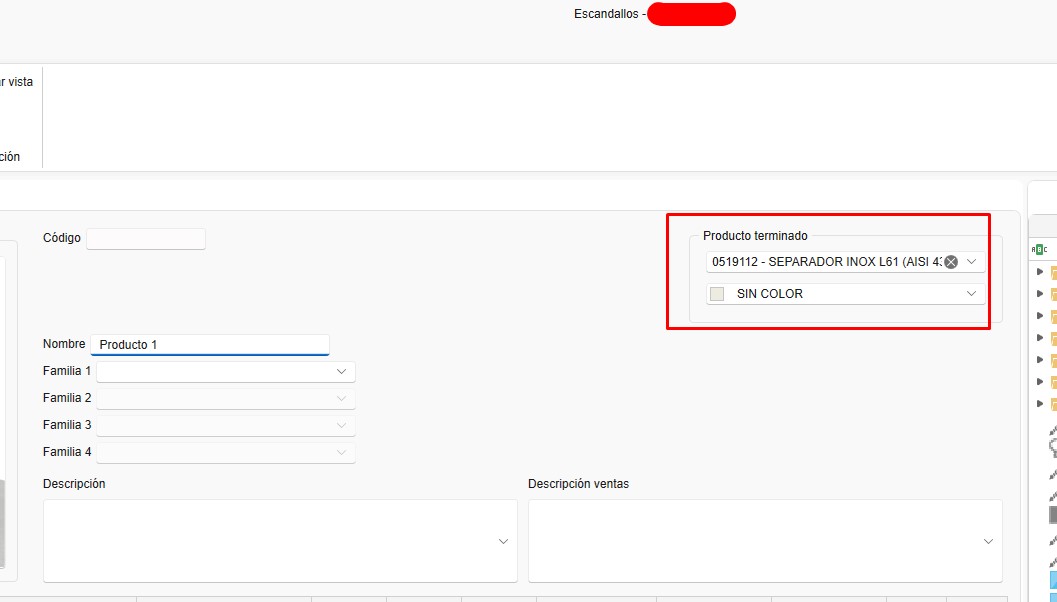
Task: Click inside the Descripción text area
Action: pyautogui.click(x=270, y=540)
